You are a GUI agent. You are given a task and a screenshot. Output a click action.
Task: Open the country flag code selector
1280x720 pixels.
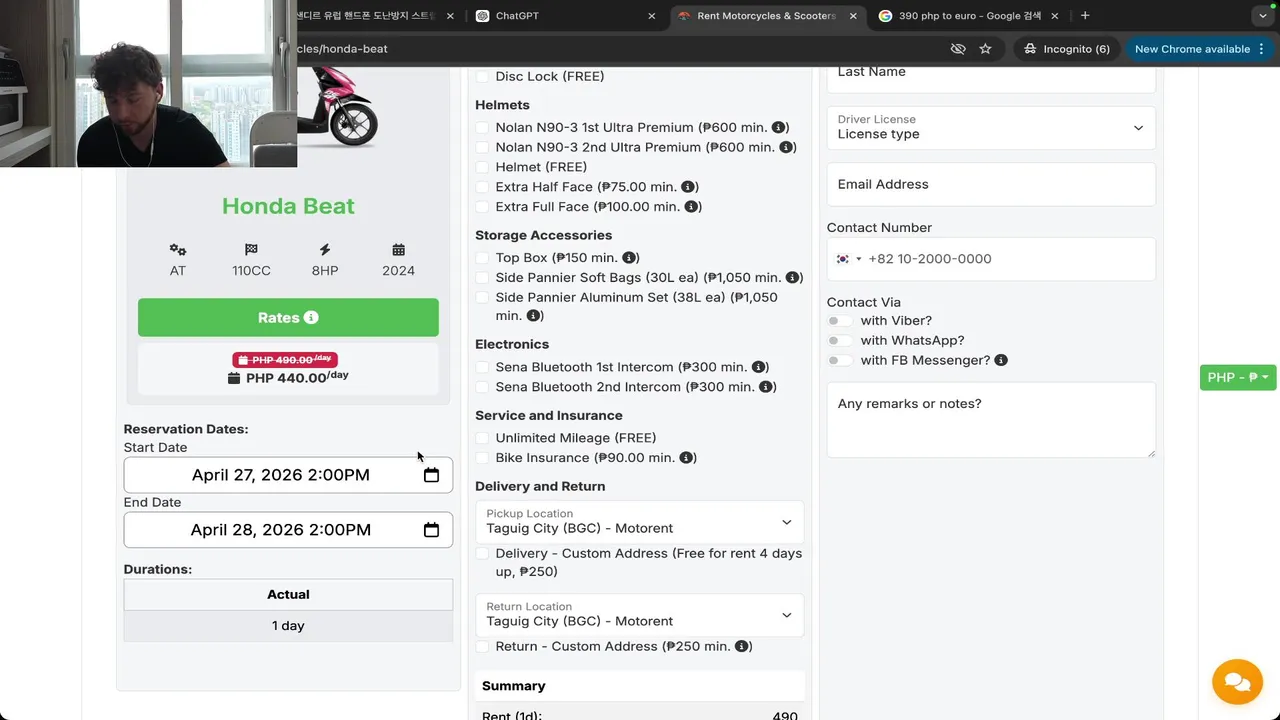[848, 259]
